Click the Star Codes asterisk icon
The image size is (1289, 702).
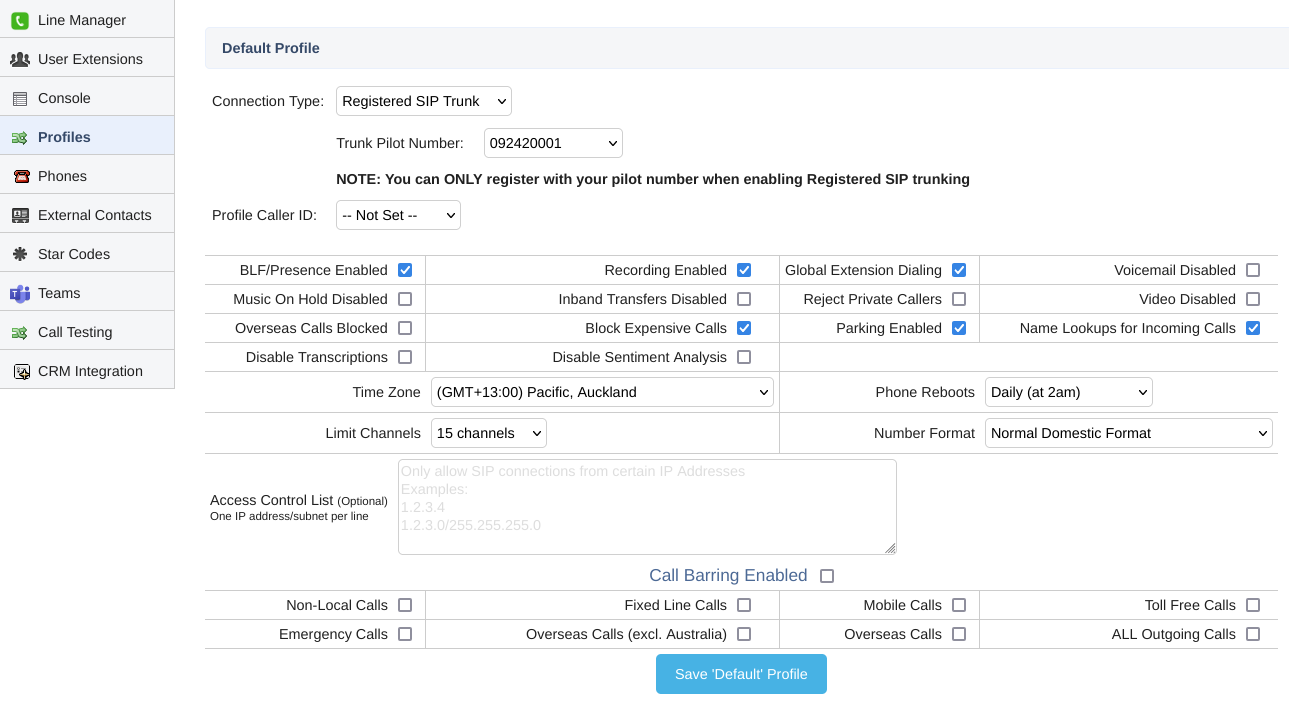click(x=20, y=254)
